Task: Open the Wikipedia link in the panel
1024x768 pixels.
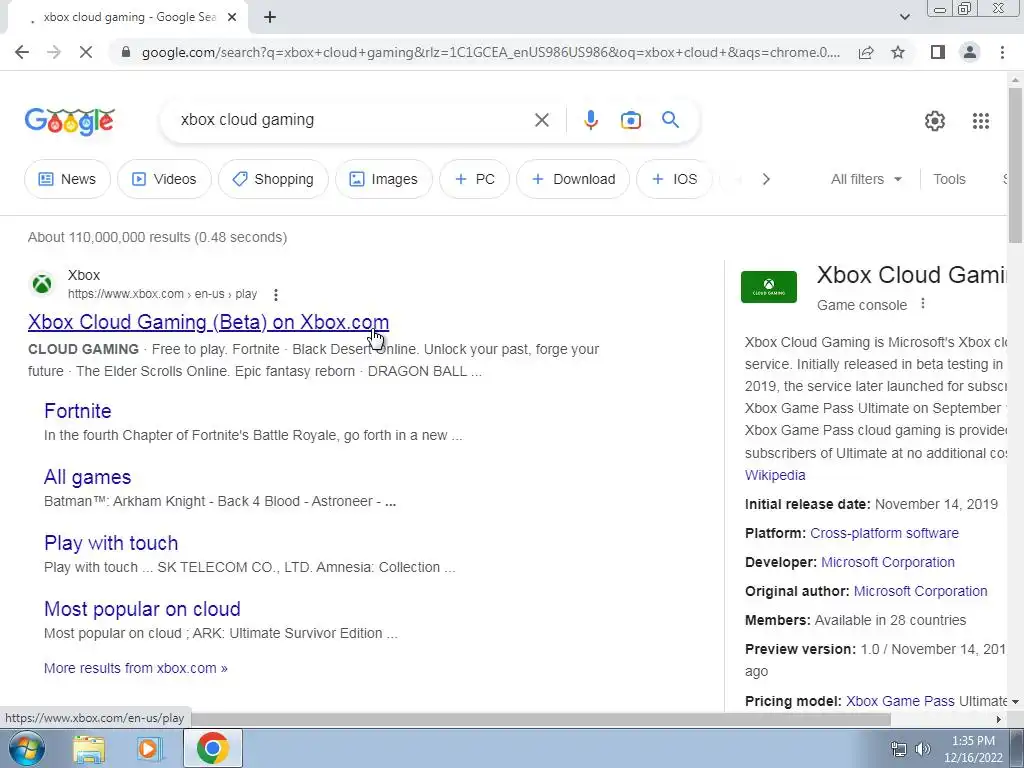Action: point(775,475)
